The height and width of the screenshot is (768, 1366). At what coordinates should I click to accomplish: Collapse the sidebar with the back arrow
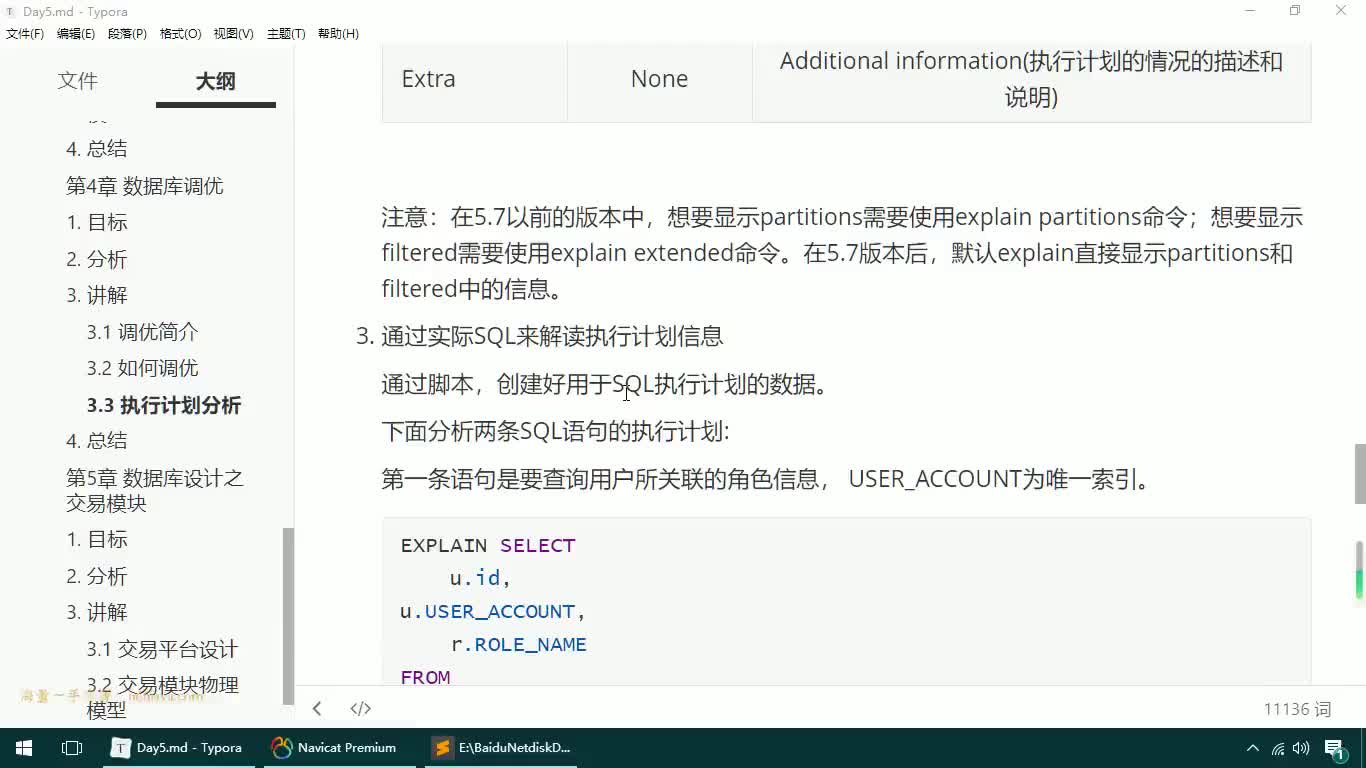point(317,708)
